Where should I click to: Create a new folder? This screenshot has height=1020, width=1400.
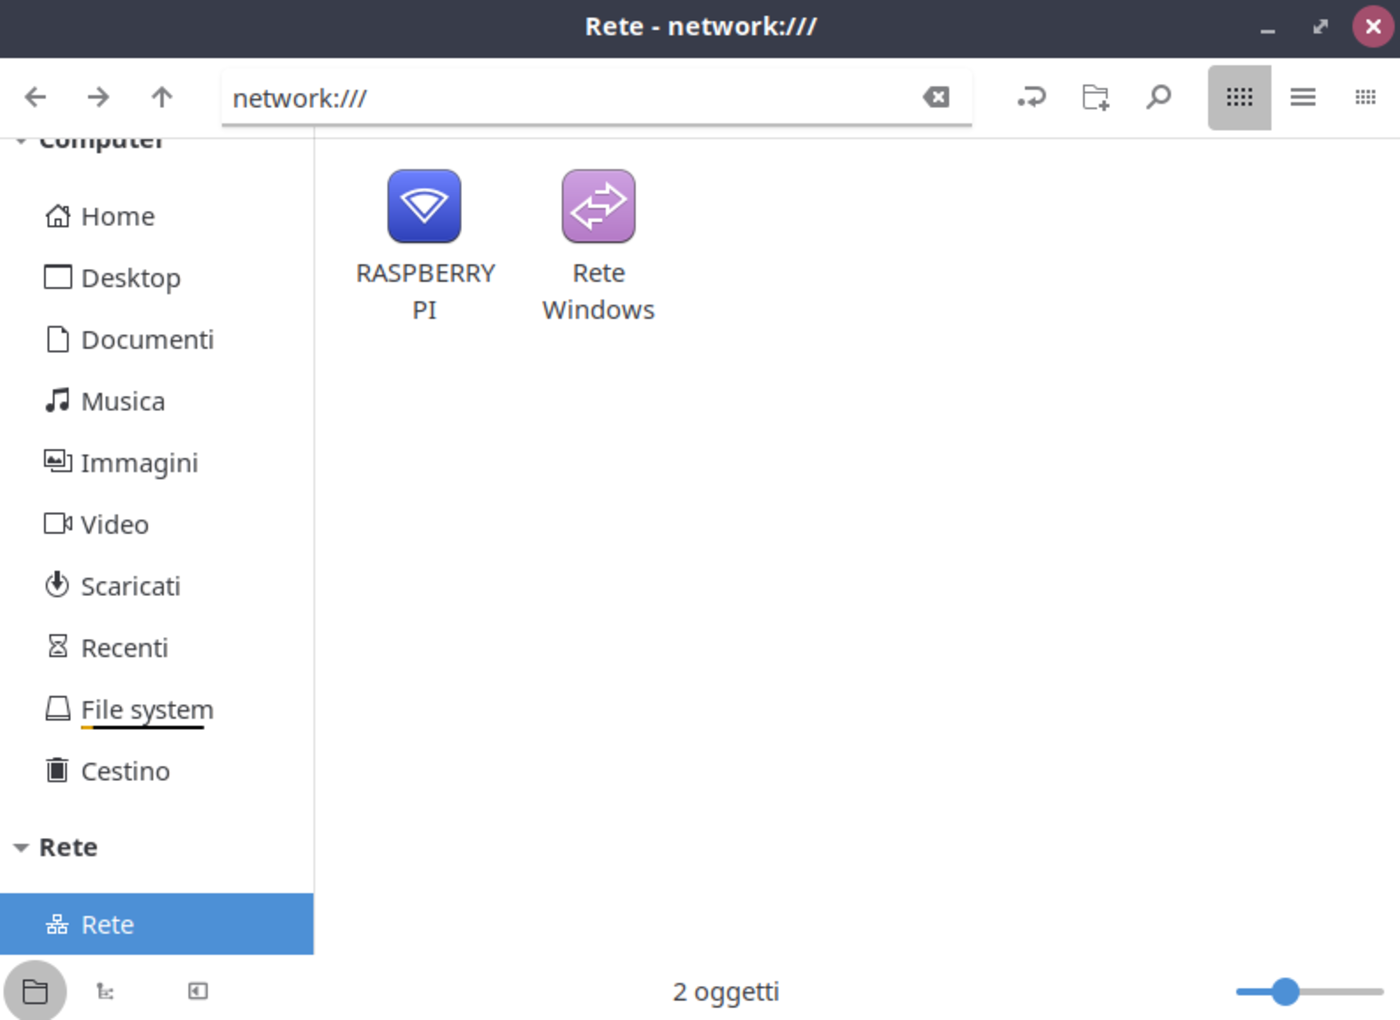(1094, 97)
